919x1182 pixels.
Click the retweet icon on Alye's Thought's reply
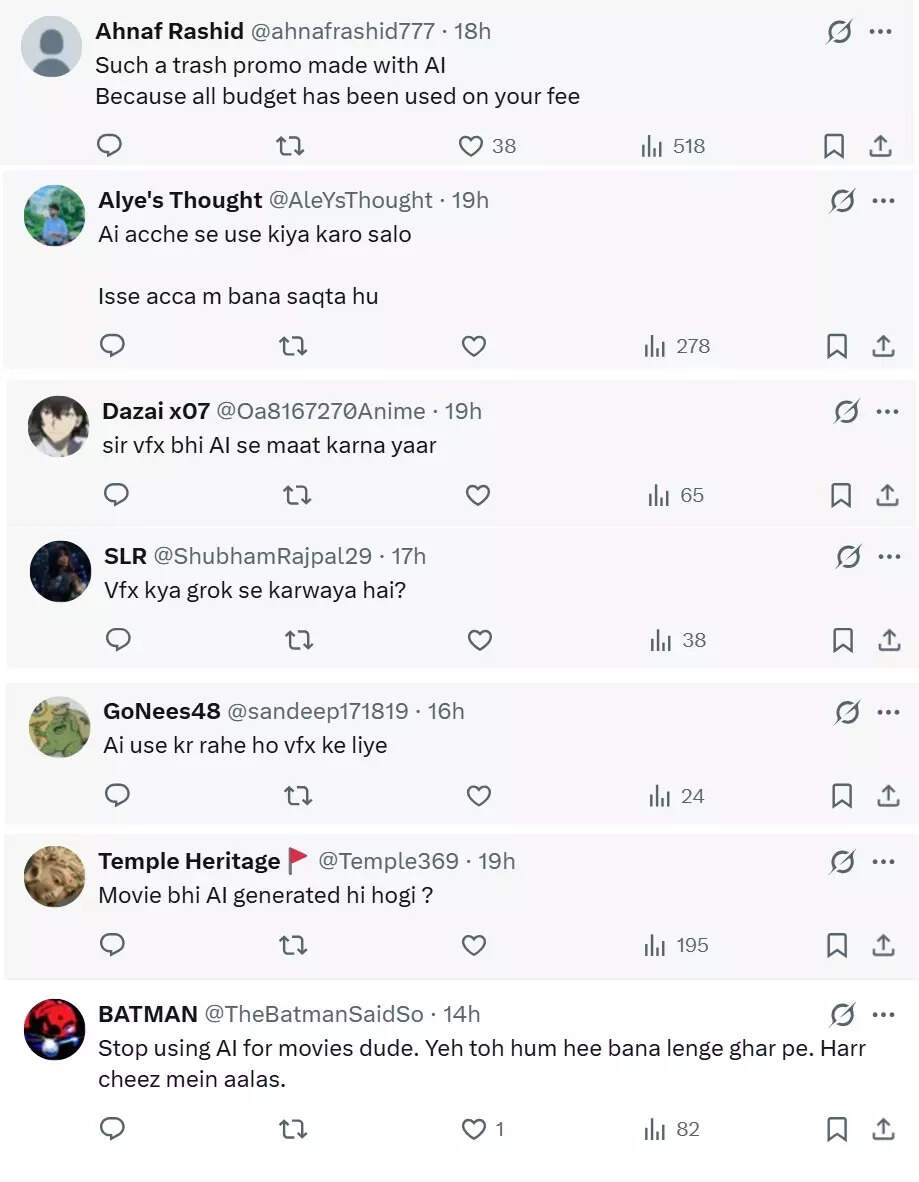coord(292,346)
